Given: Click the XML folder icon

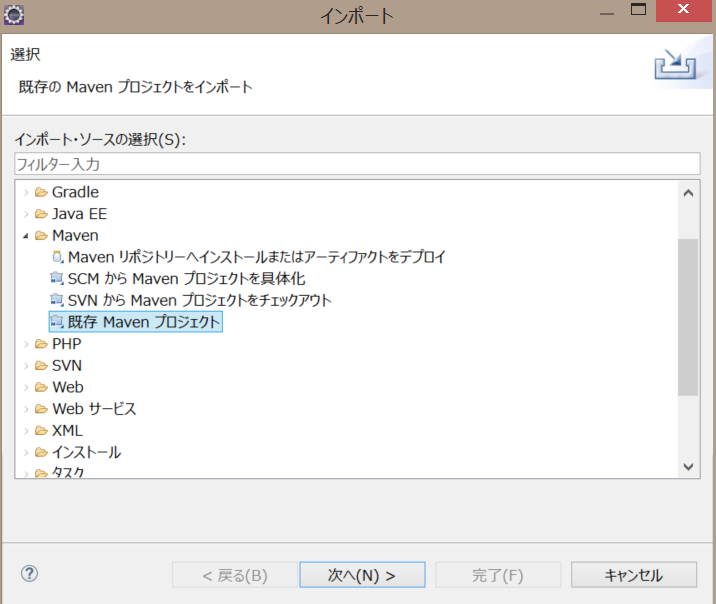Looking at the screenshot, I should (41, 431).
